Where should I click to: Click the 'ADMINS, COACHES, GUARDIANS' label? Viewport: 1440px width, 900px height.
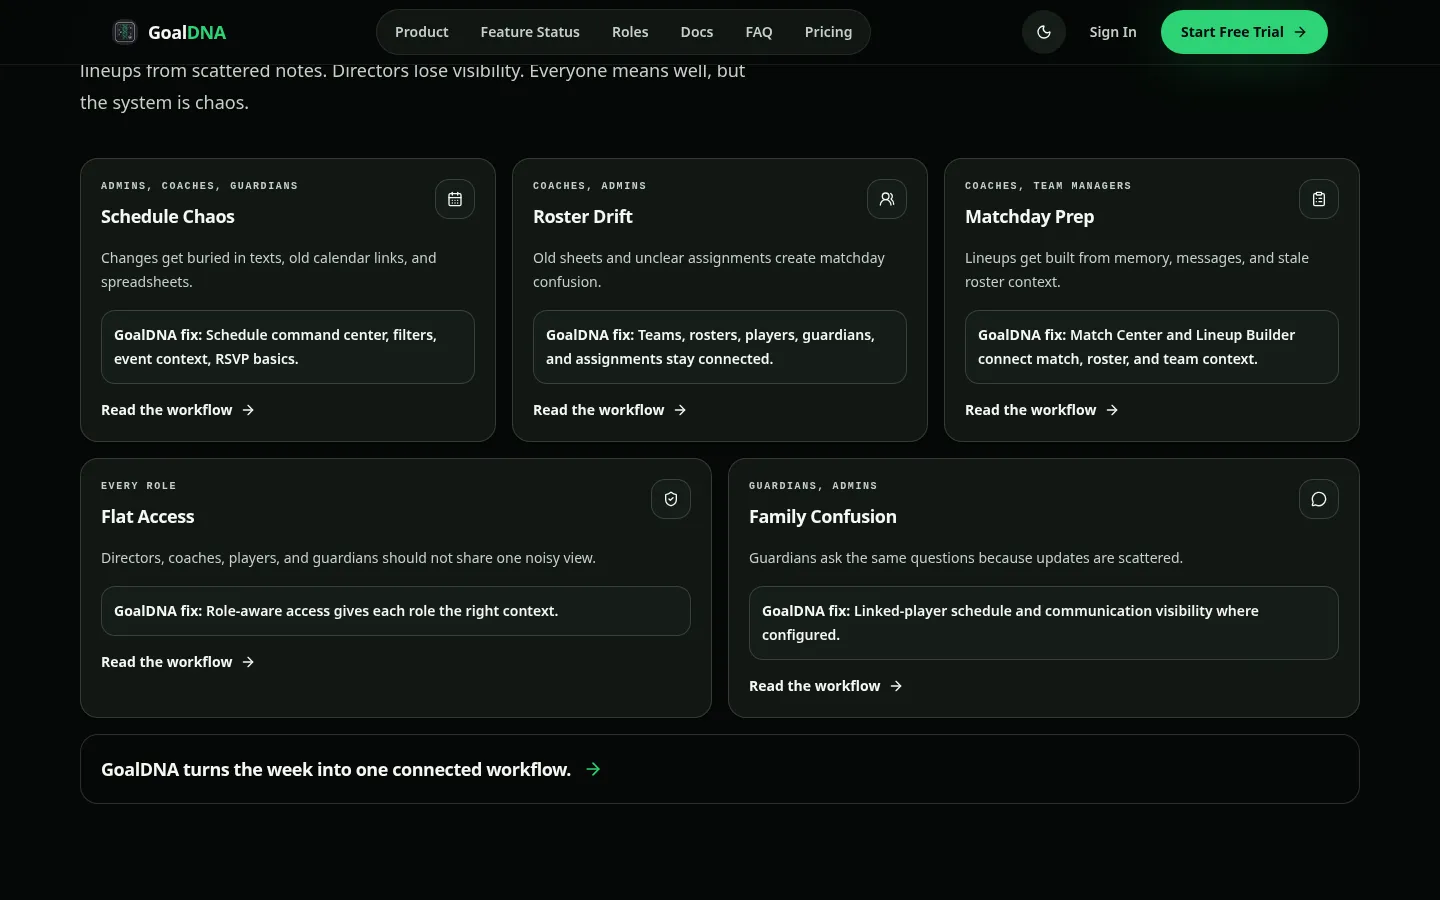[x=200, y=186]
